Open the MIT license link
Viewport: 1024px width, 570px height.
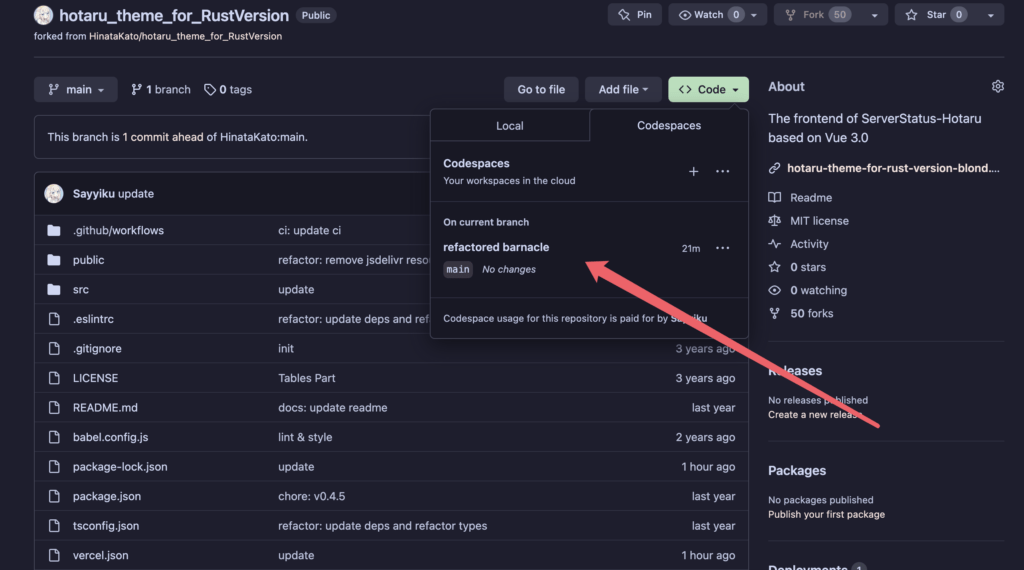[819, 221]
